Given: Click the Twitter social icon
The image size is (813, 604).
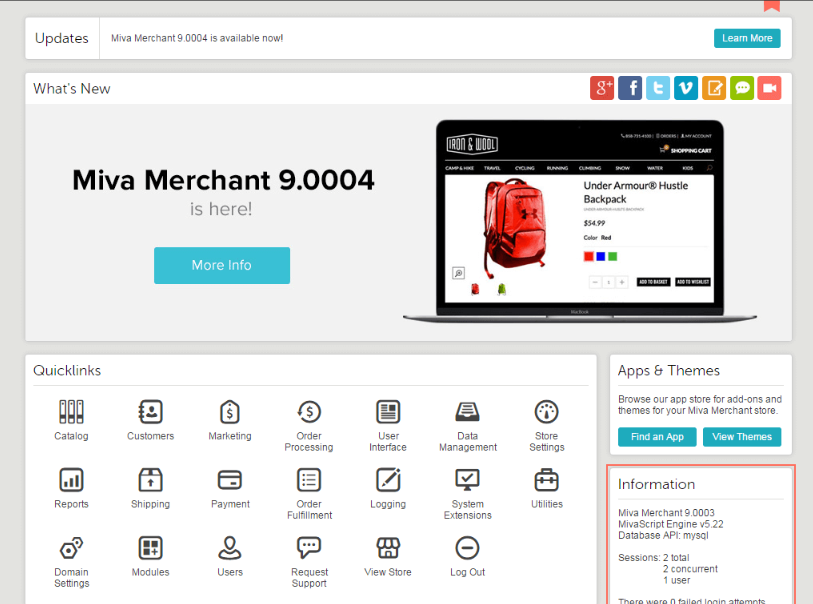Looking at the screenshot, I should click(x=658, y=88).
